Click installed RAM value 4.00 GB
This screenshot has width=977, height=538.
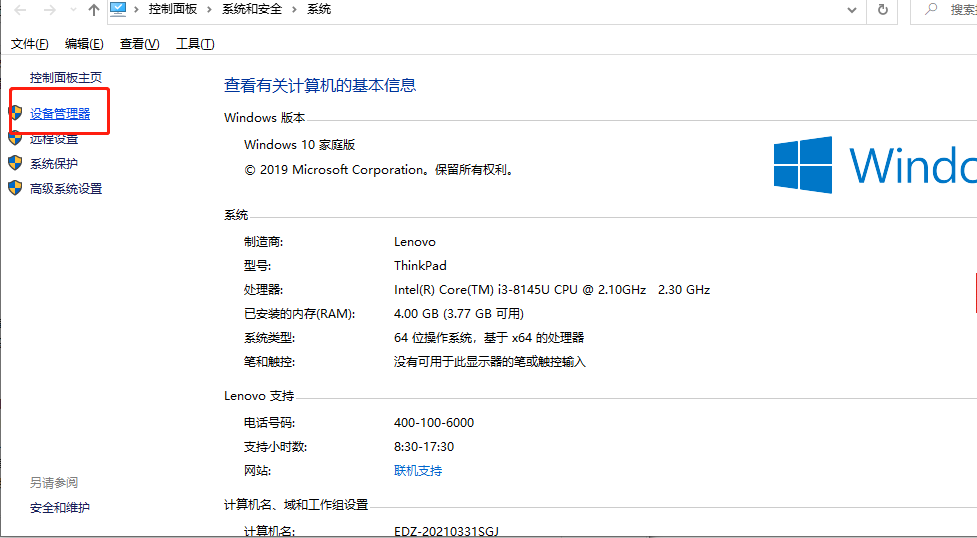pos(459,314)
